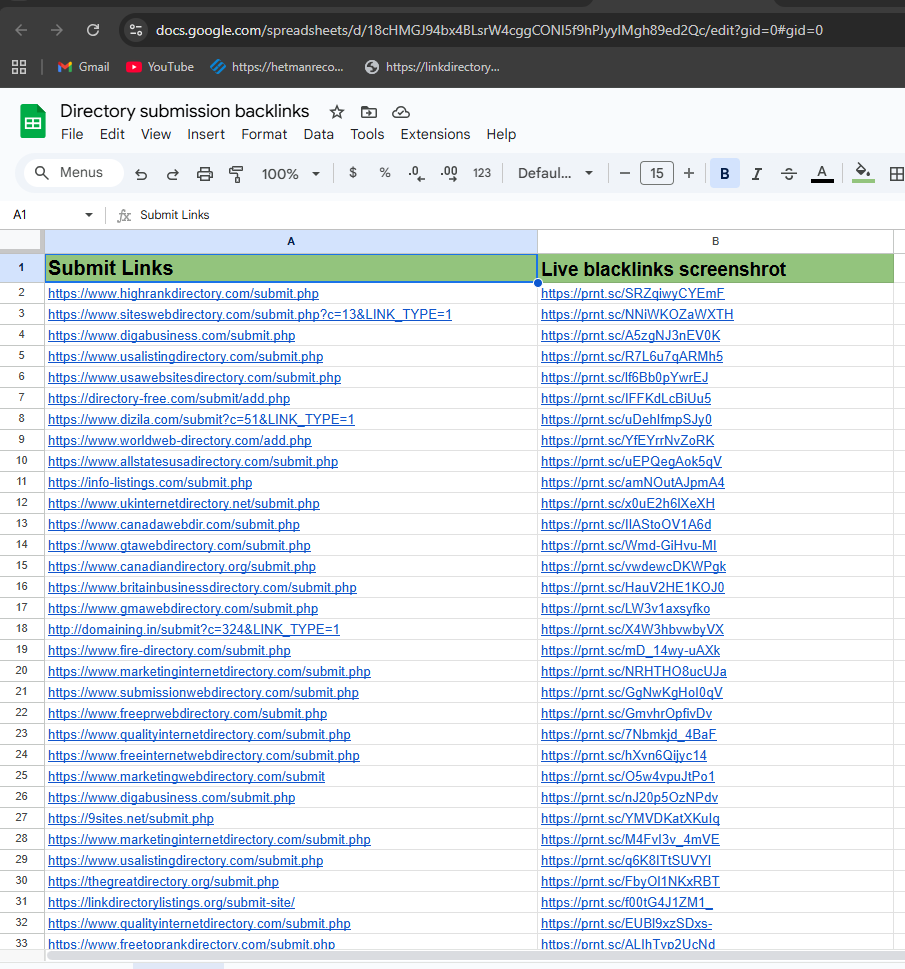The width and height of the screenshot is (905, 969).
Task: Click the increase font size plus button
Action: 689,174
